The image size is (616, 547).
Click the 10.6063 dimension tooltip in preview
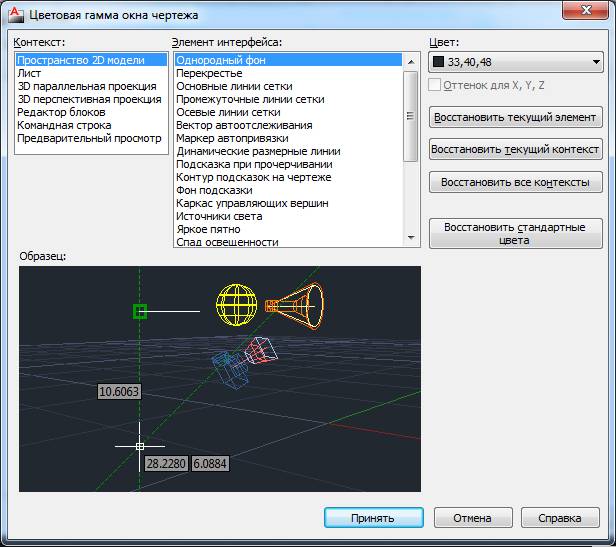coord(119,391)
